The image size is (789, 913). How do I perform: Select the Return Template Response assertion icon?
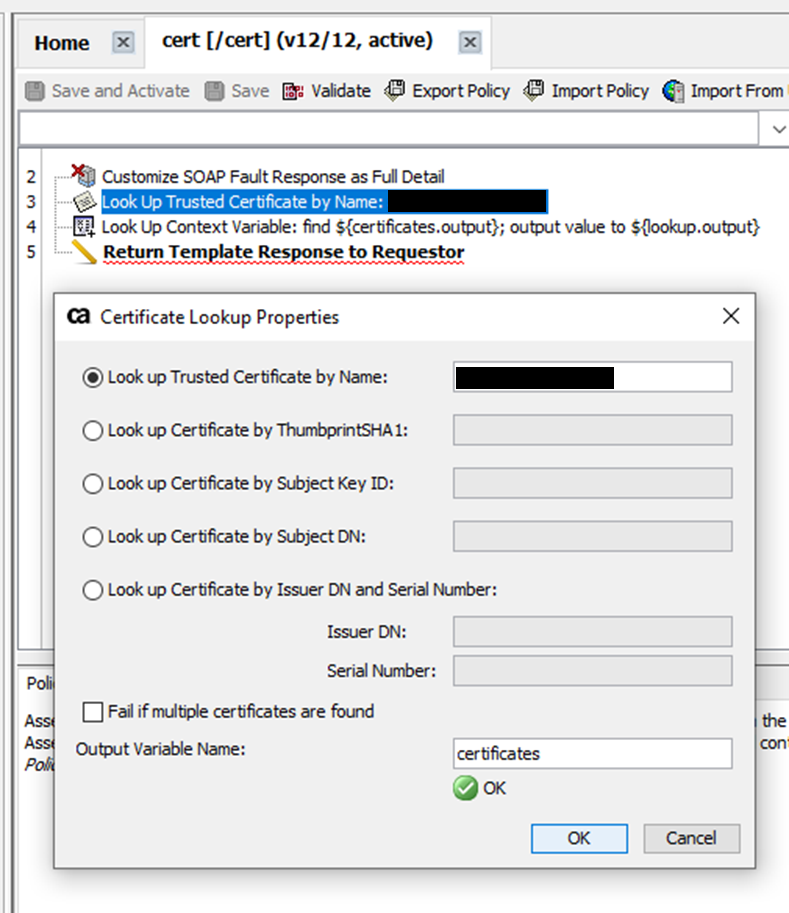coord(84,252)
